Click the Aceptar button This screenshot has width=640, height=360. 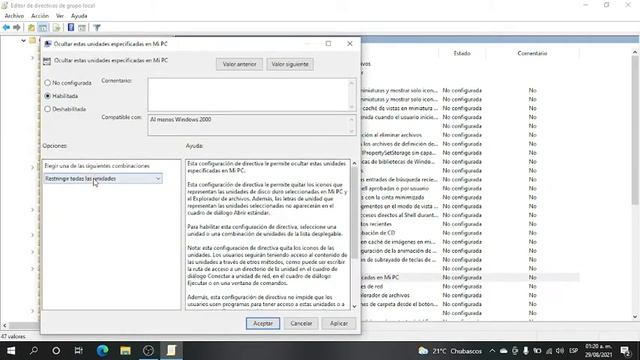click(x=263, y=323)
